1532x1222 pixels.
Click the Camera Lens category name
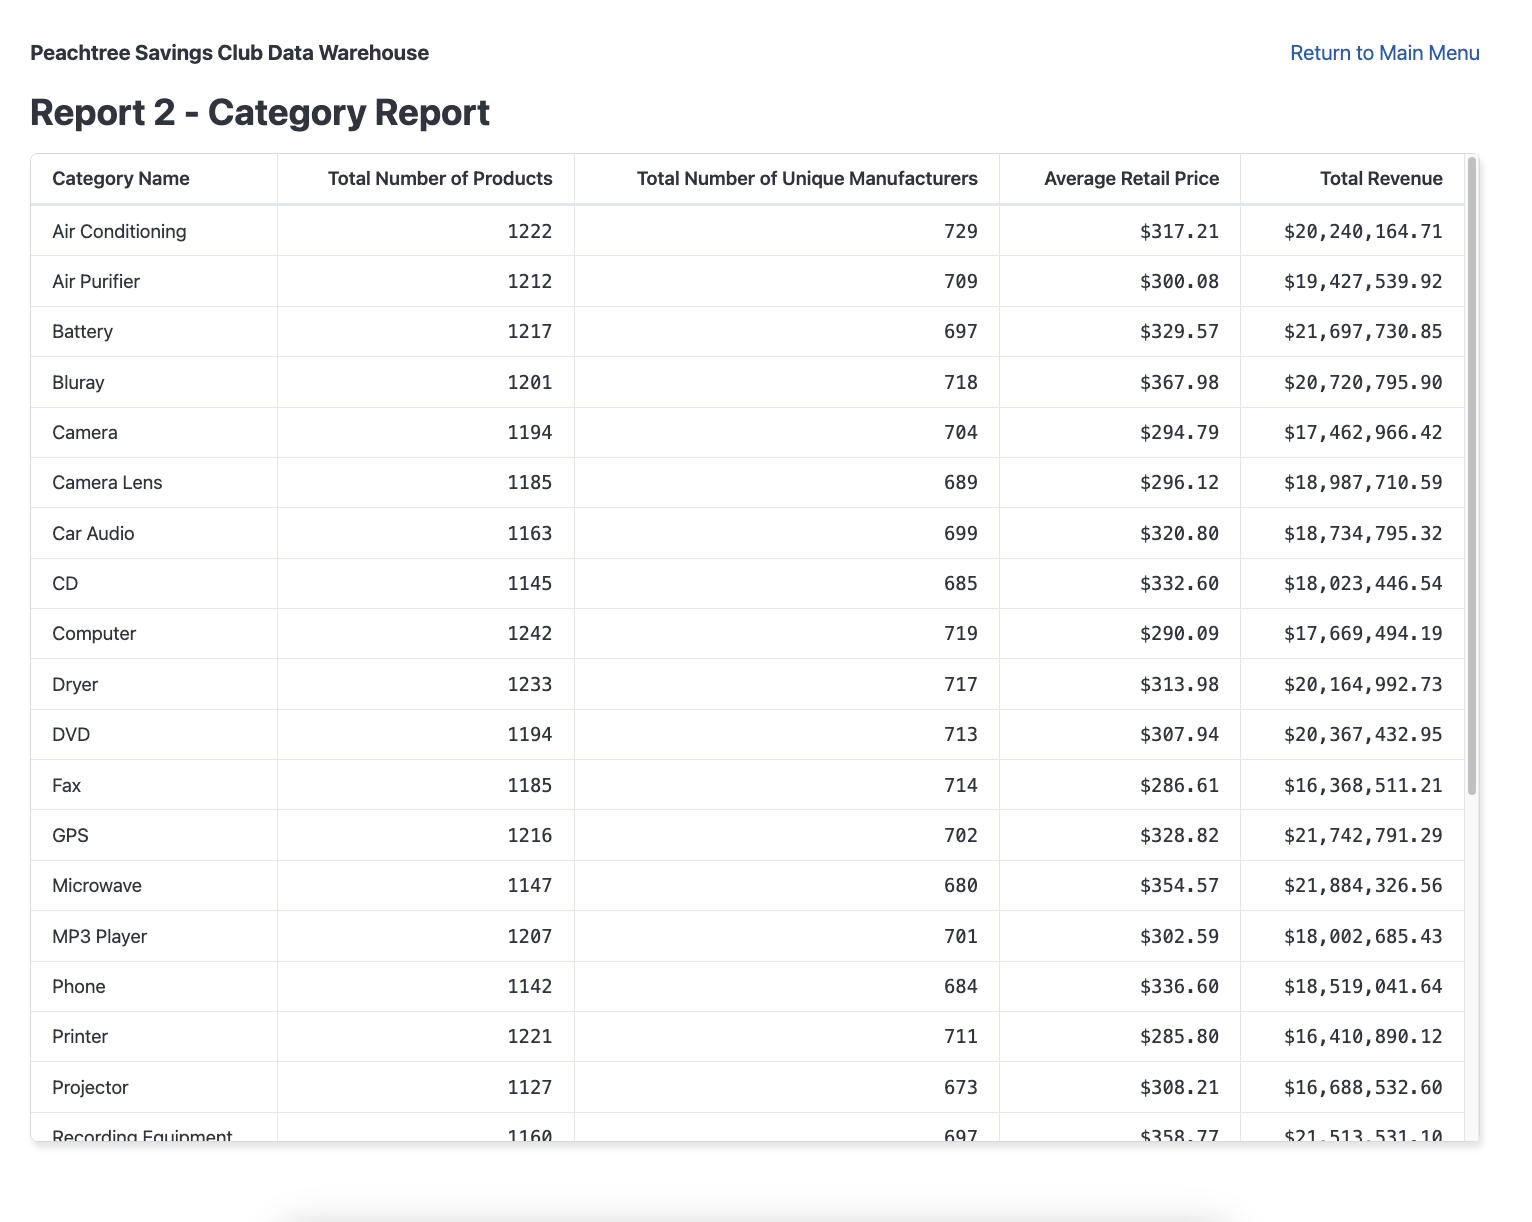[107, 482]
